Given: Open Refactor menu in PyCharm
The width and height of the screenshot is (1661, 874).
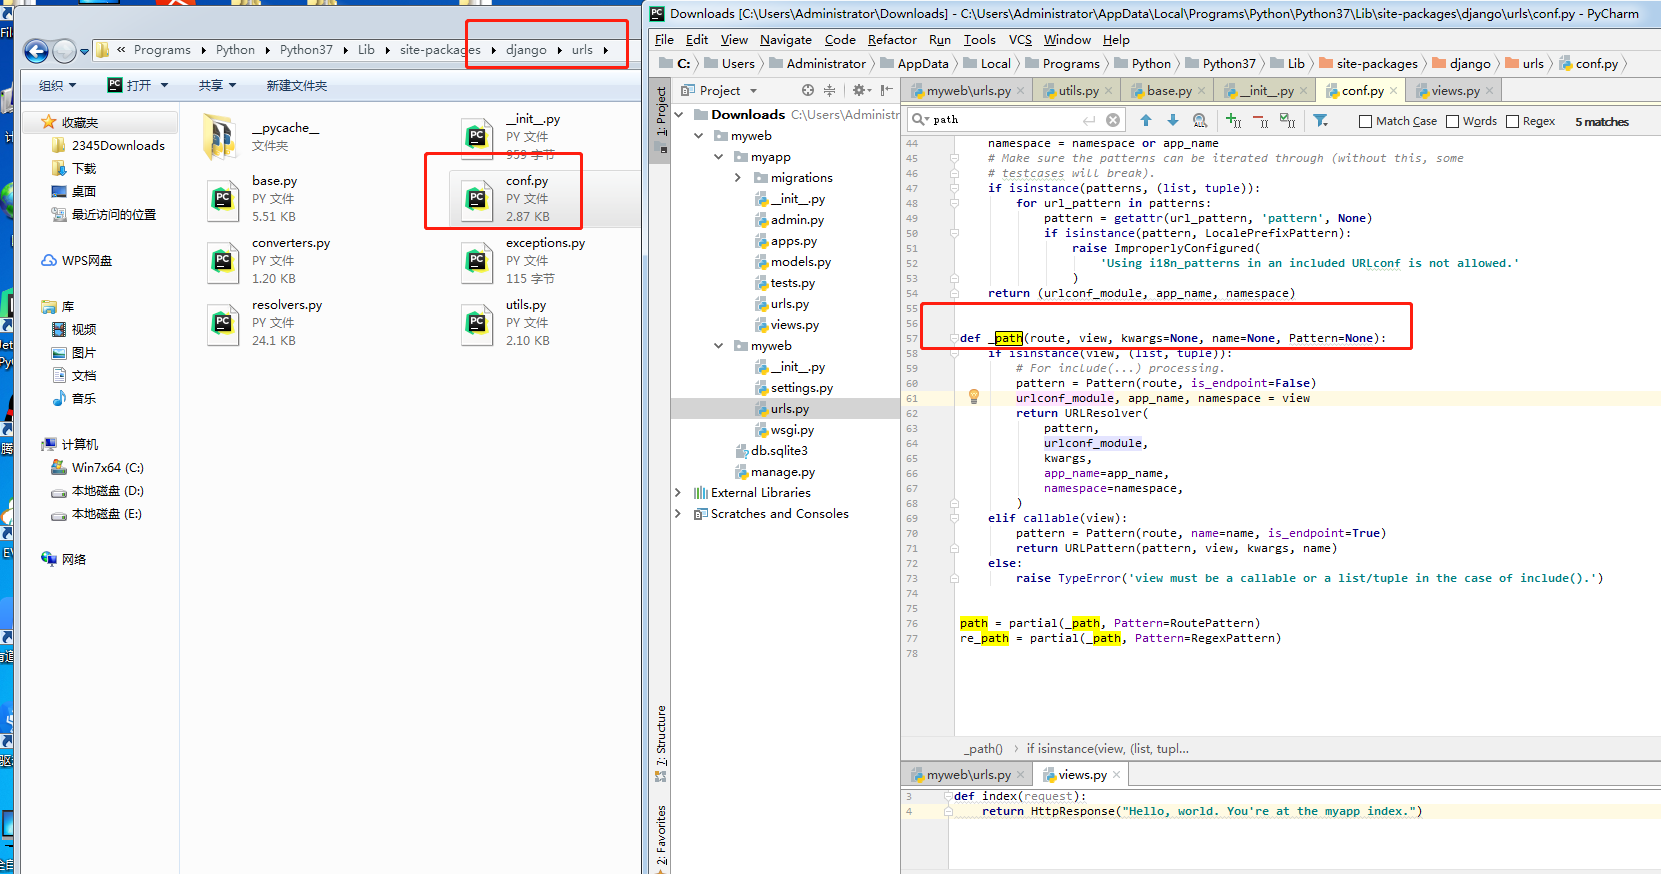Looking at the screenshot, I should click(x=892, y=40).
